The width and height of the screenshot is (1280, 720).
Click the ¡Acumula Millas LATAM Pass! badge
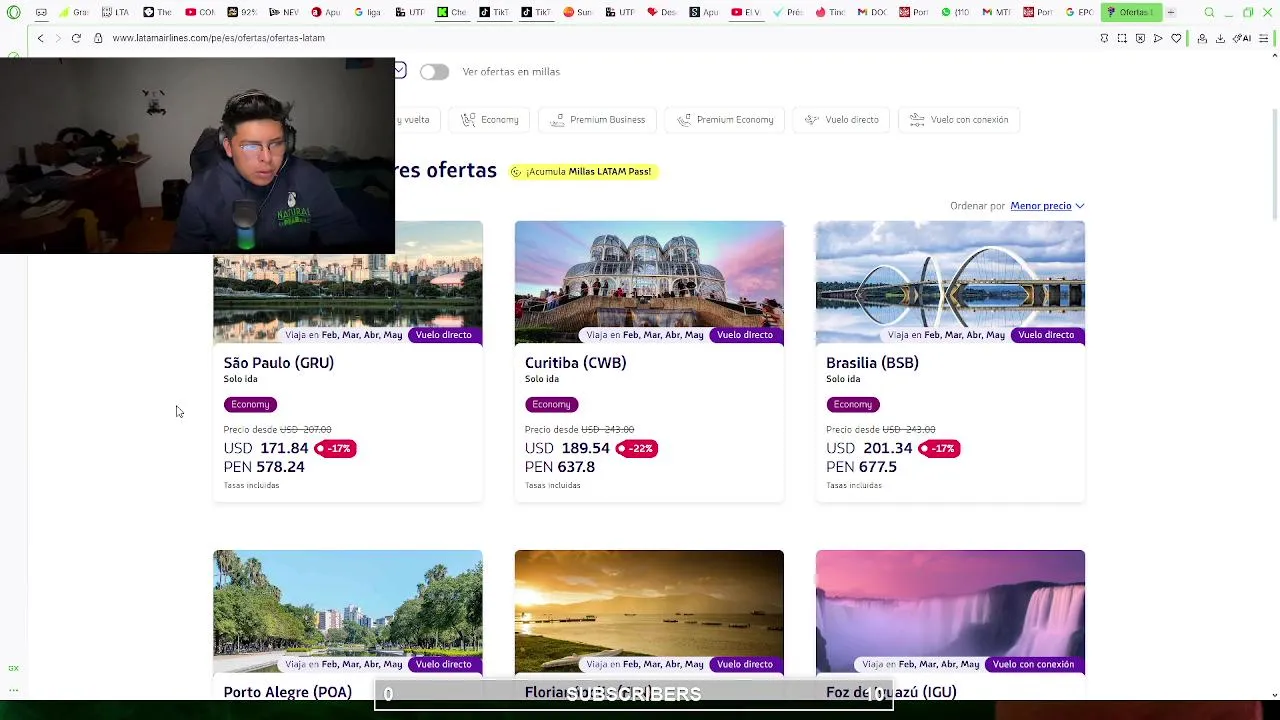[x=582, y=172]
